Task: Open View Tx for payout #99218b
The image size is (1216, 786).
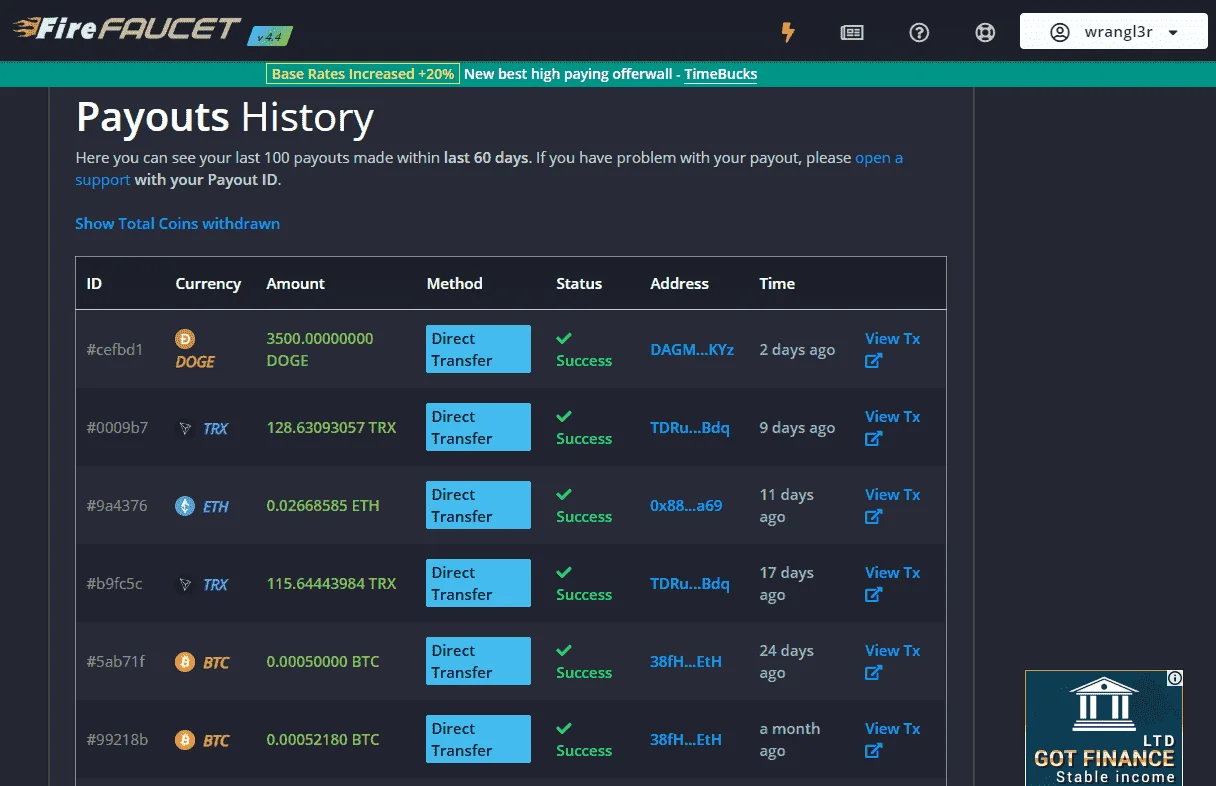Action: click(892, 739)
